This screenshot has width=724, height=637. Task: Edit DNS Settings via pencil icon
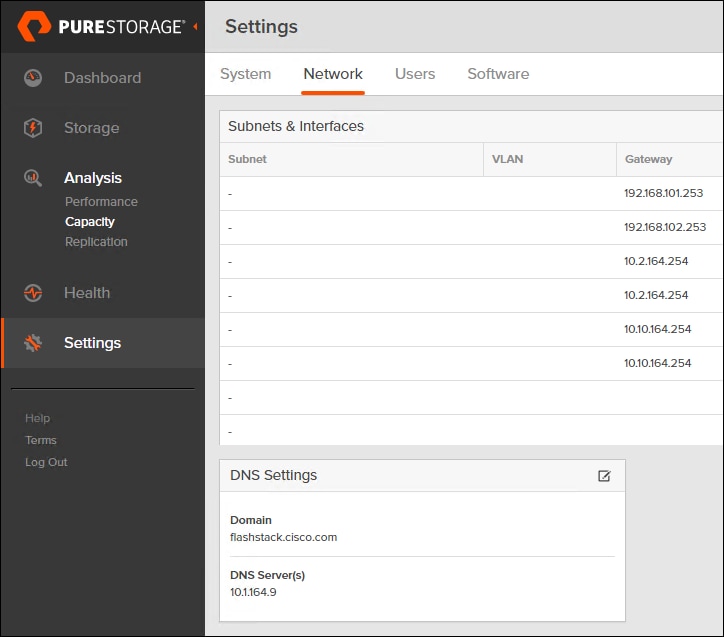604,476
